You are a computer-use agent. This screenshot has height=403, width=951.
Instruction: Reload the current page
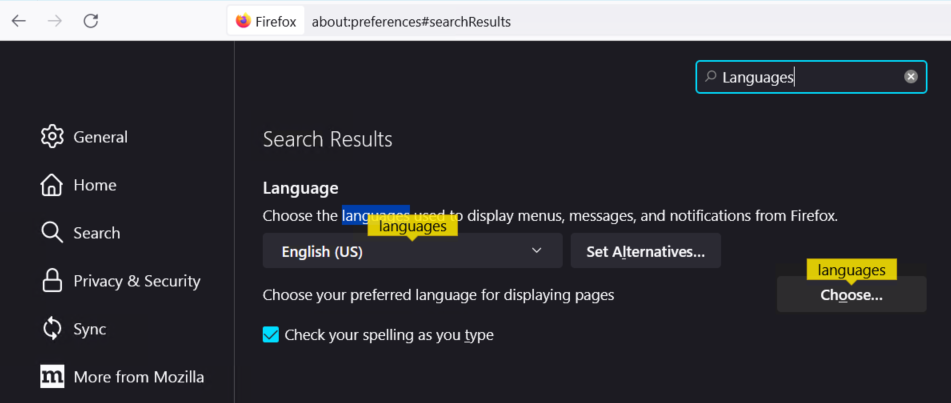point(91,21)
